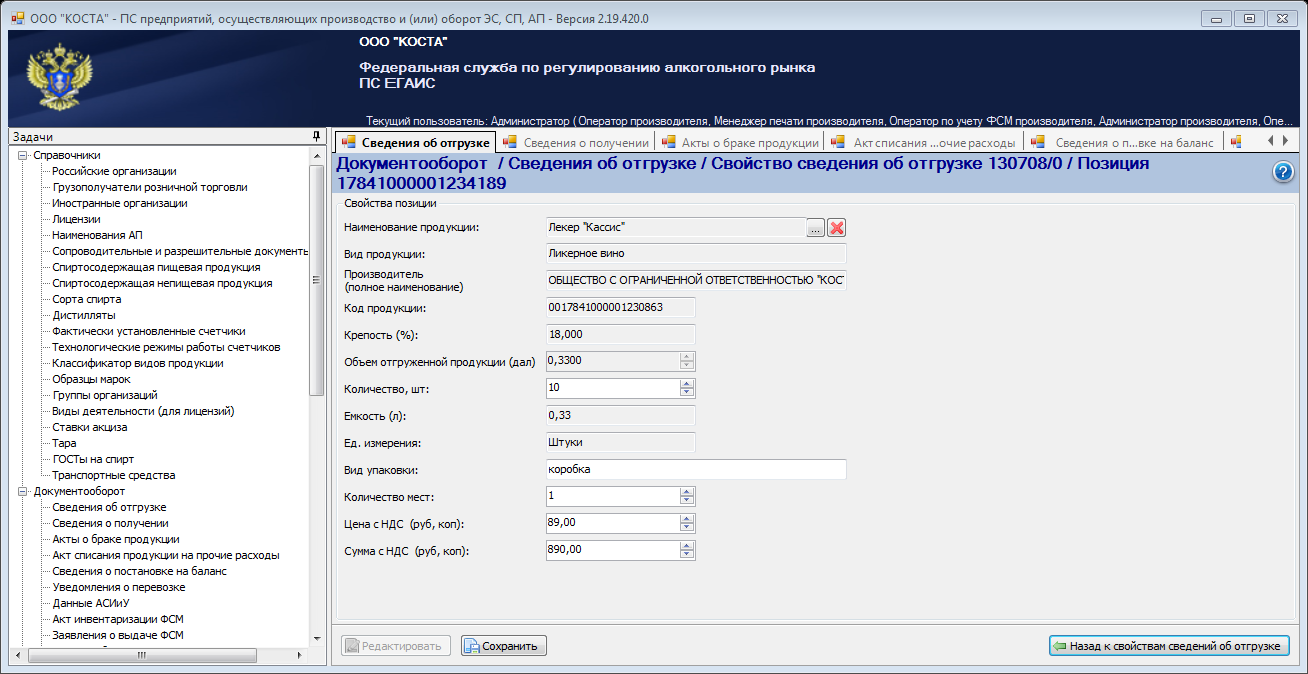Open Заявления о выдаче ФСМ tree item
The image size is (1308, 674).
(118, 635)
